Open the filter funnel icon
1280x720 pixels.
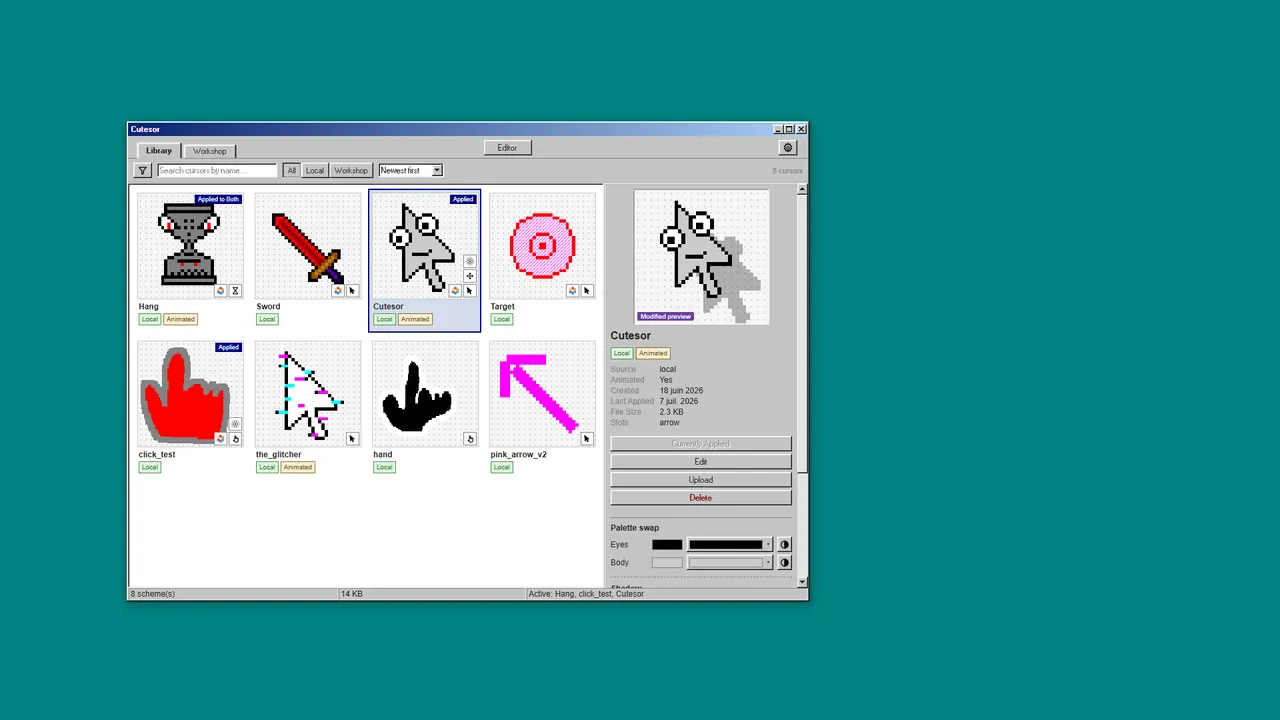click(x=143, y=171)
